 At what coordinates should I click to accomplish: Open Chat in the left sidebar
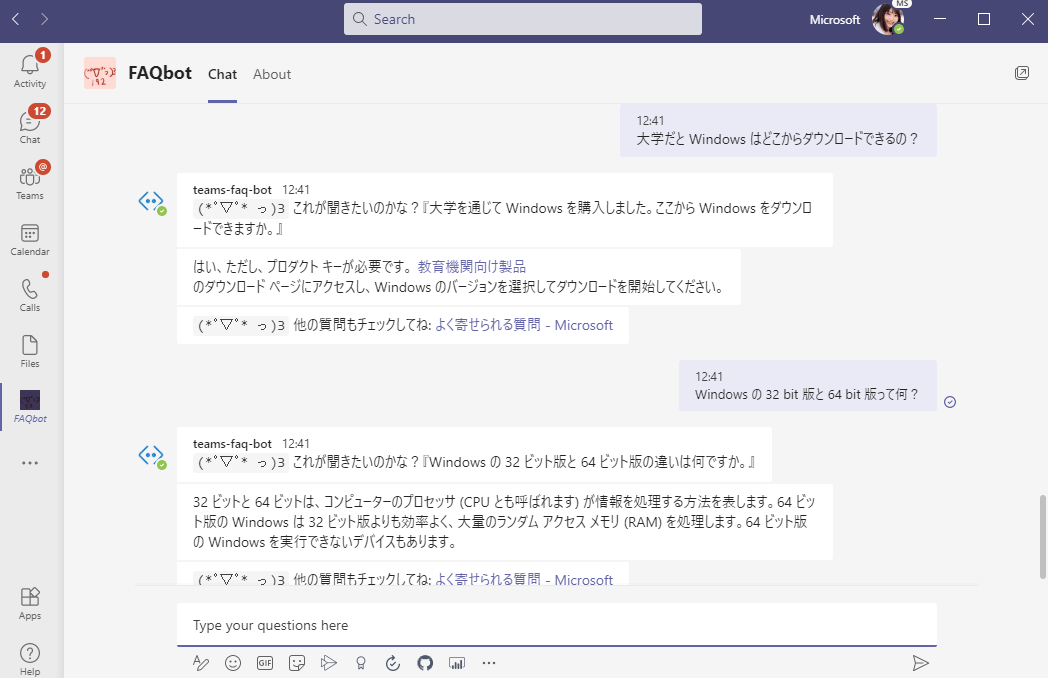pyautogui.click(x=30, y=126)
